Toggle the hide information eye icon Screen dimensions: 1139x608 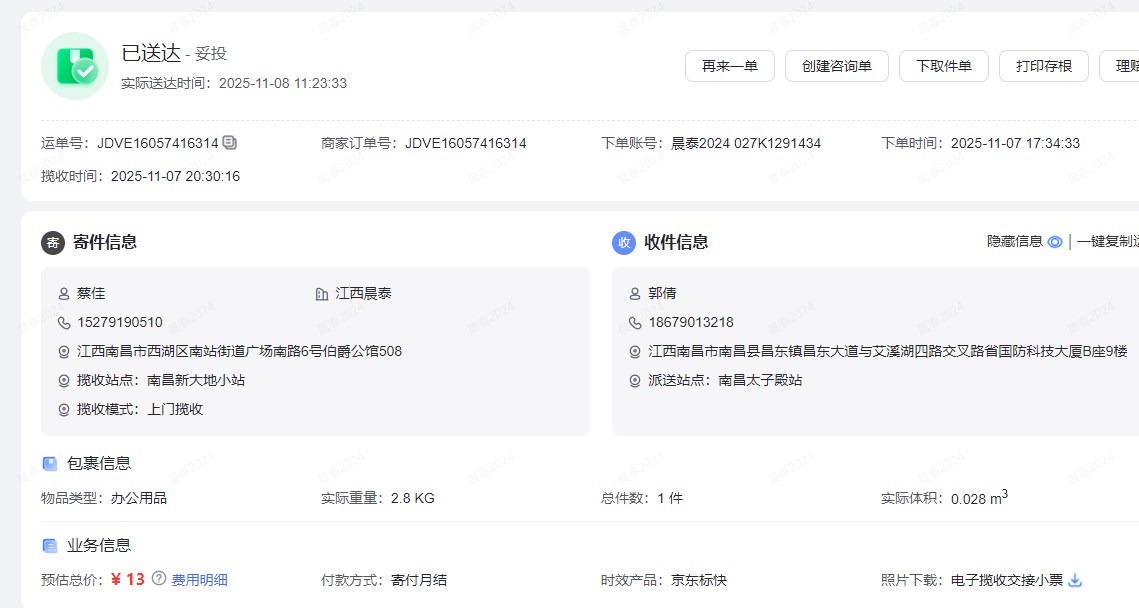(1054, 242)
